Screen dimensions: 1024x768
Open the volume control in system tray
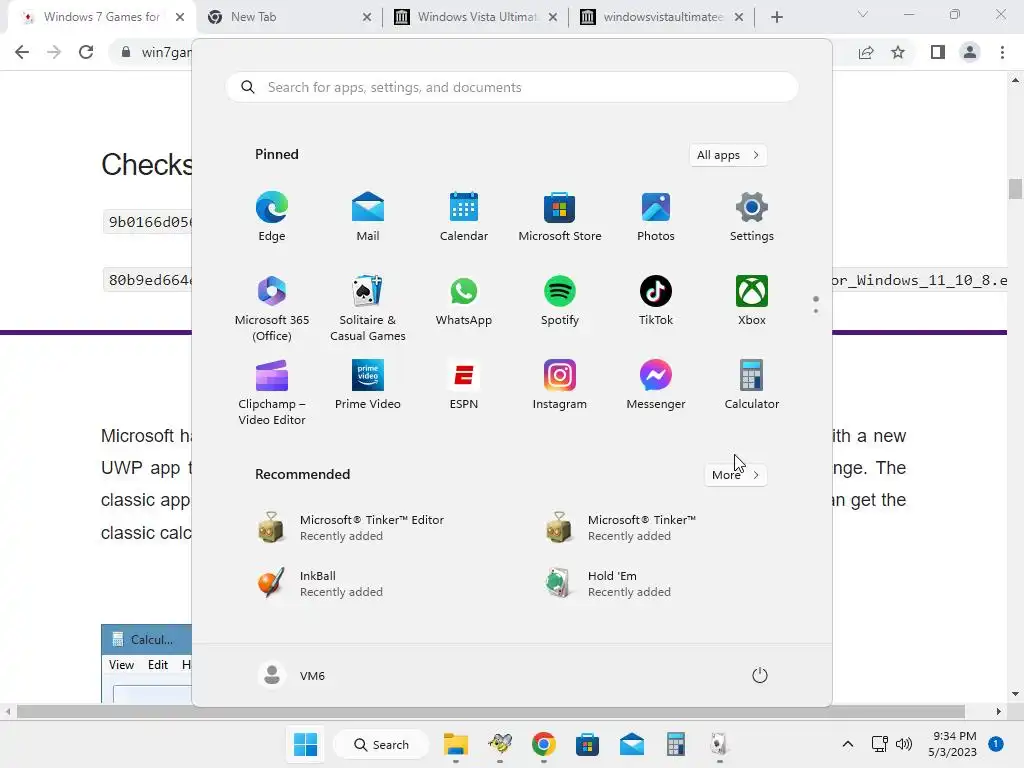point(904,744)
